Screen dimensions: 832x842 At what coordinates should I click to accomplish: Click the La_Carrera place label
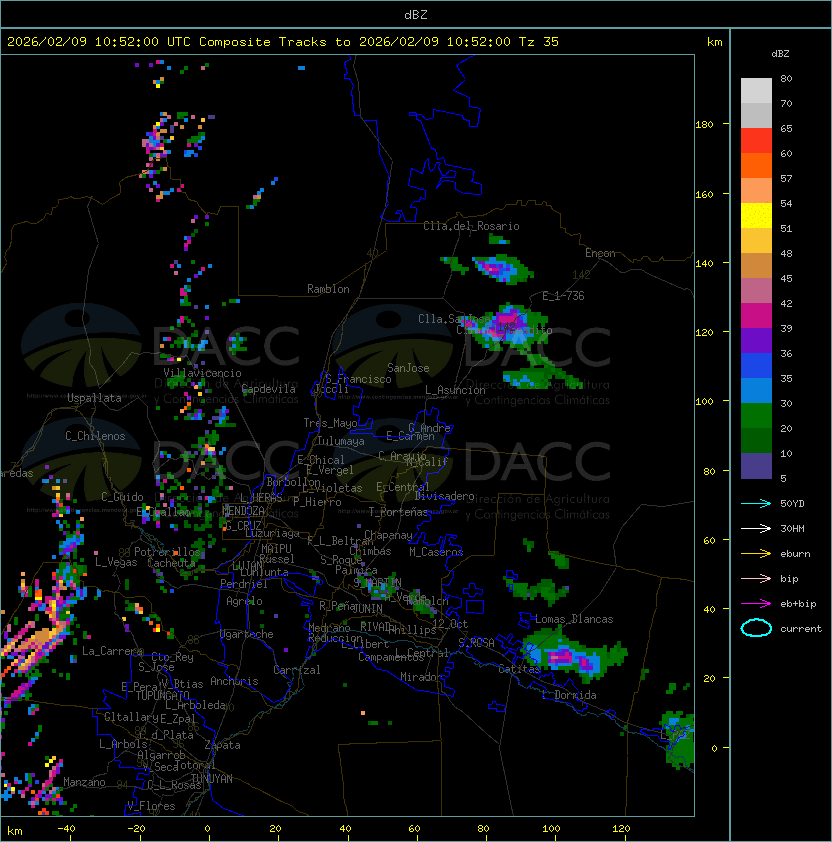[113, 651]
